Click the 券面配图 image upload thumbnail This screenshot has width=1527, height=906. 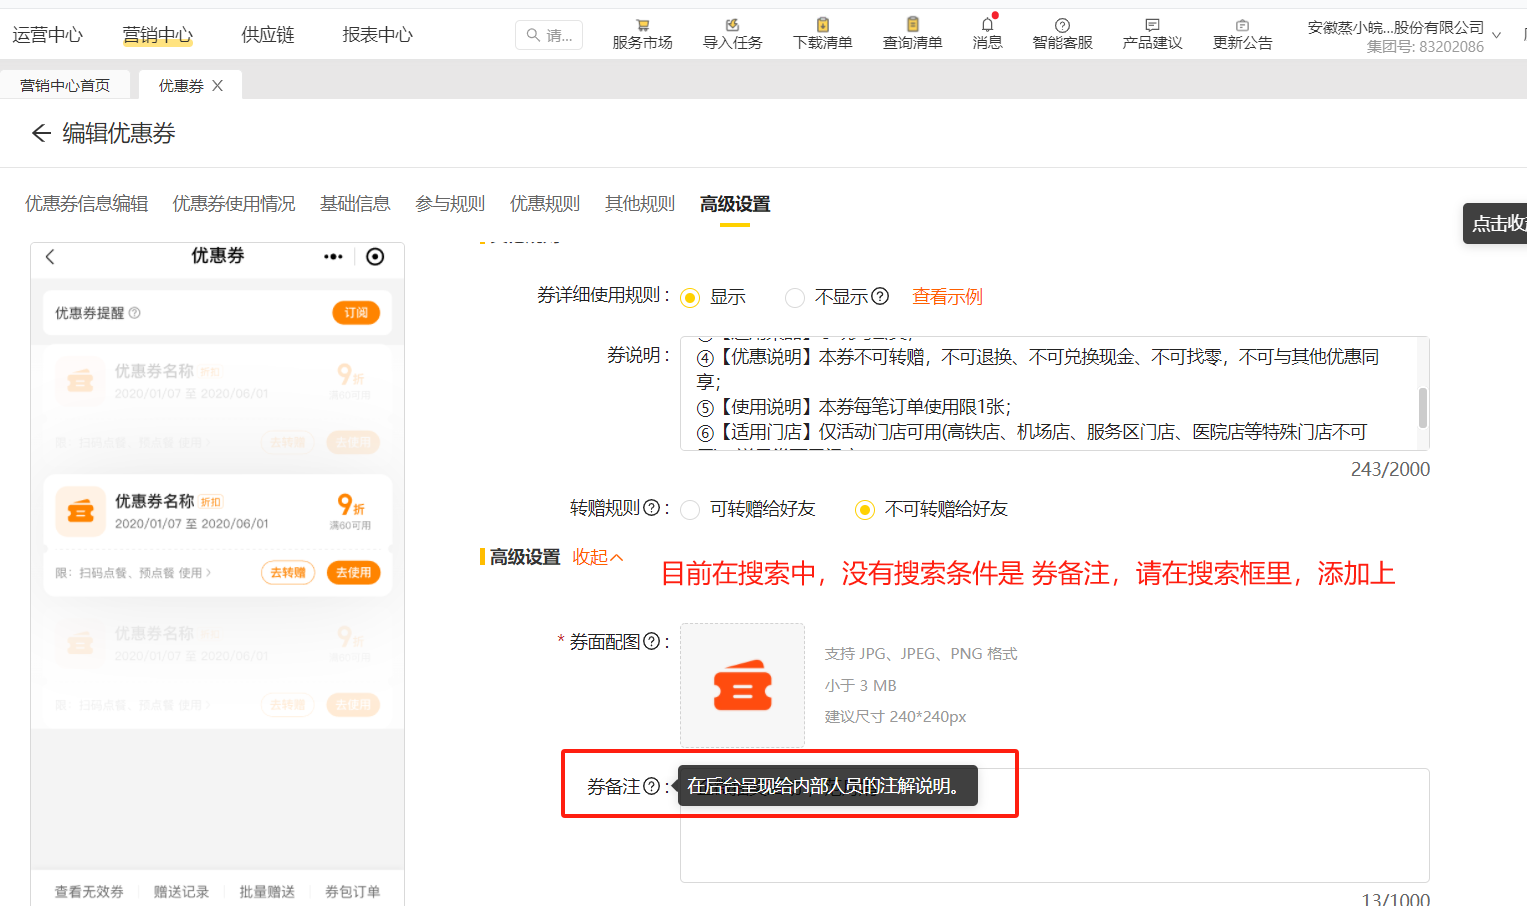pos(742,685)
